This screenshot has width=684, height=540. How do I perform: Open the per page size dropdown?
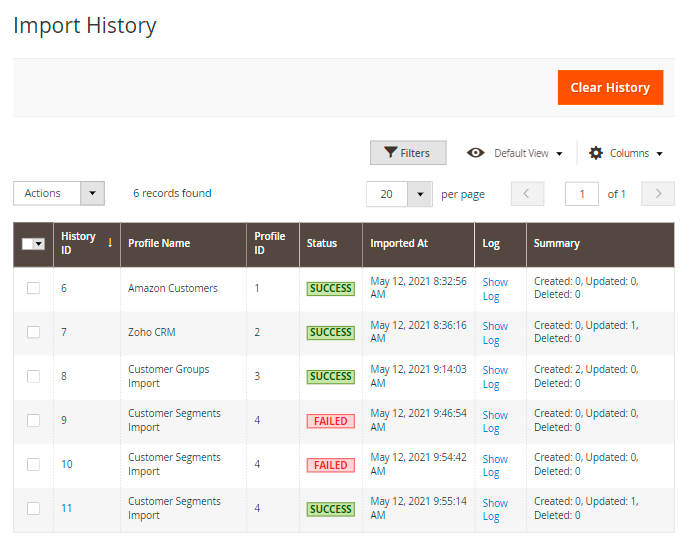pos(399,194)
